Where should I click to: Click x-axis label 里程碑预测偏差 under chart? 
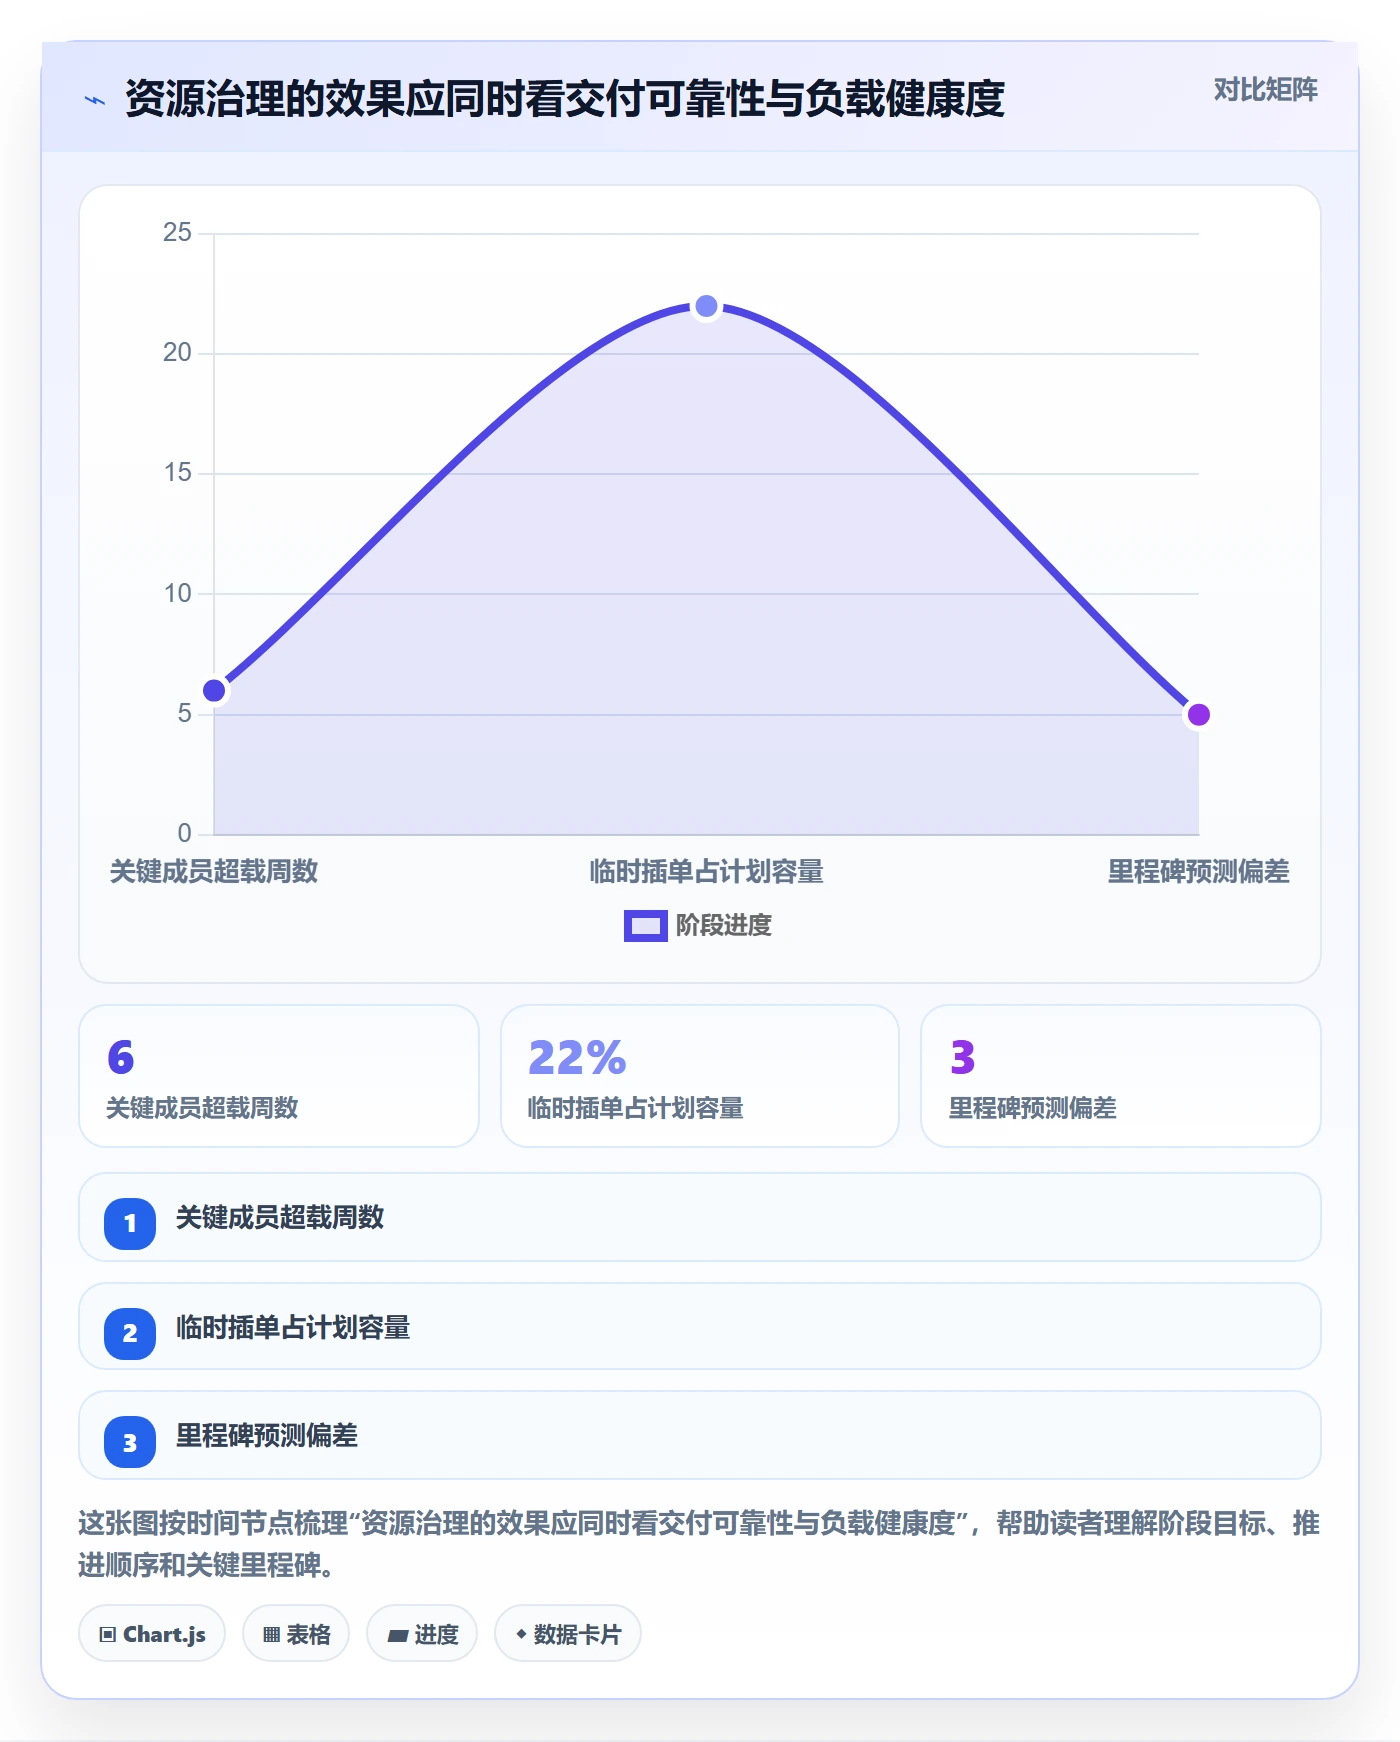pyautogui.click(x=1198, y=872)
